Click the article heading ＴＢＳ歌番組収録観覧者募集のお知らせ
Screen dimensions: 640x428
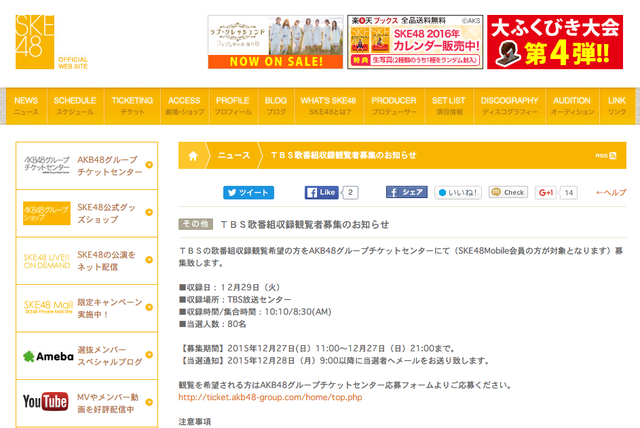coord(304,225)
